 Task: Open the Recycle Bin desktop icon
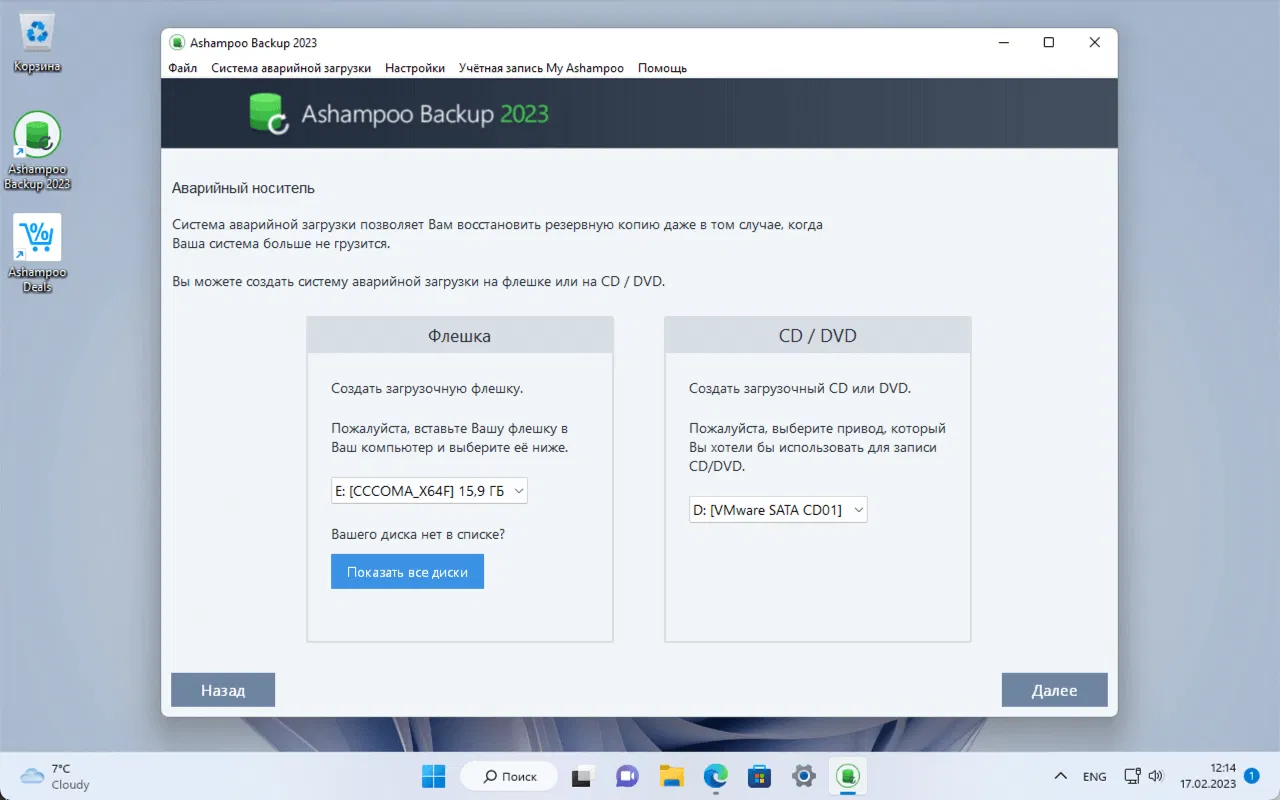point(37,44)
